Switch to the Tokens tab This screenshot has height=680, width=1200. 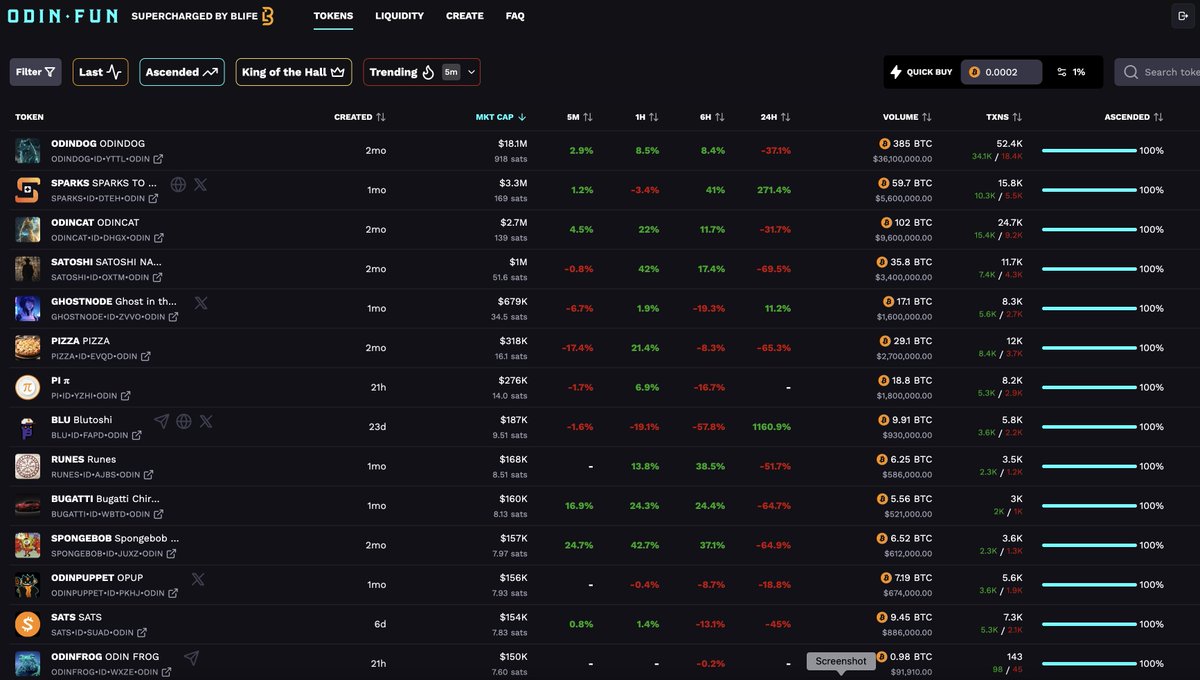point(333,16)
